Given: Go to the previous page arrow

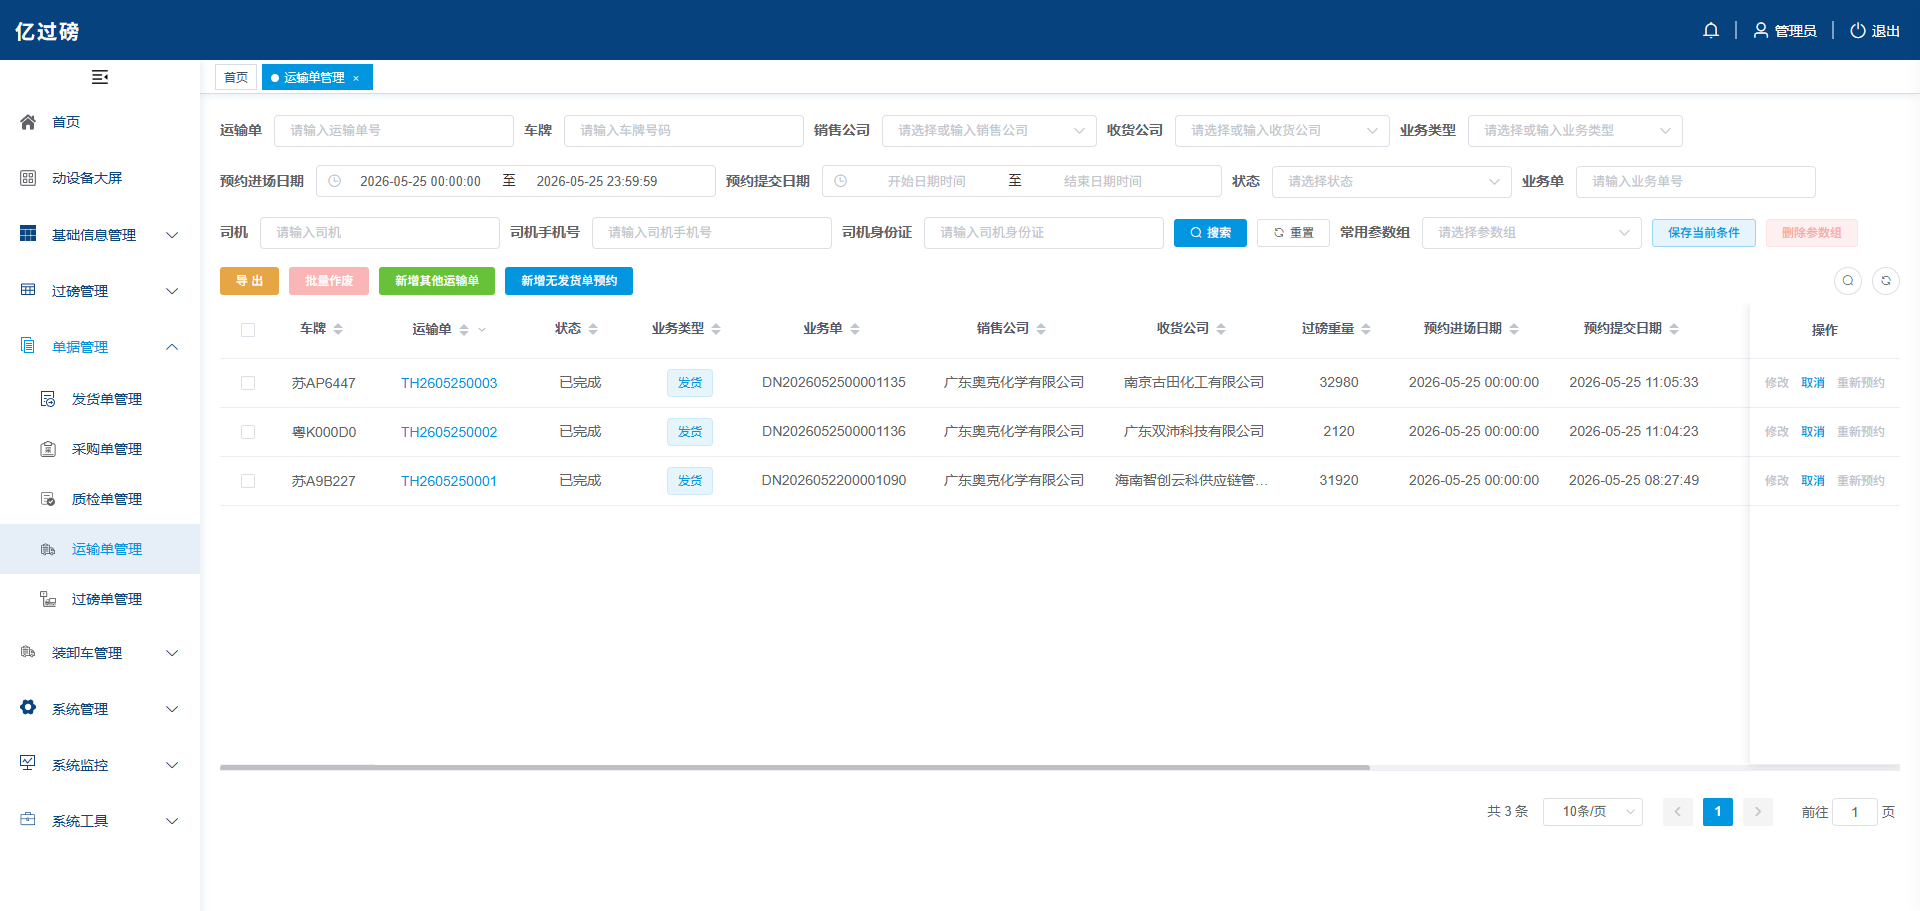Looking at the screenshot, I should 1678,812.
